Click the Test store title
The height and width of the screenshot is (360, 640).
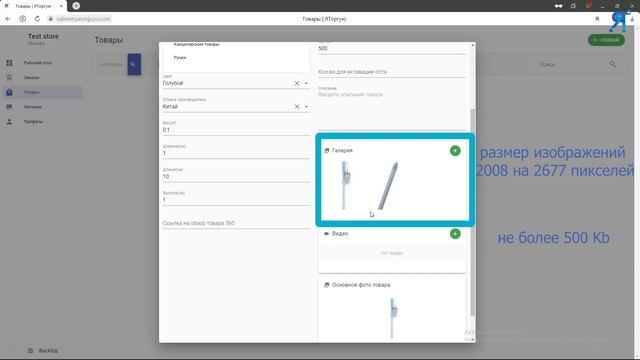[x=43, y=36]
